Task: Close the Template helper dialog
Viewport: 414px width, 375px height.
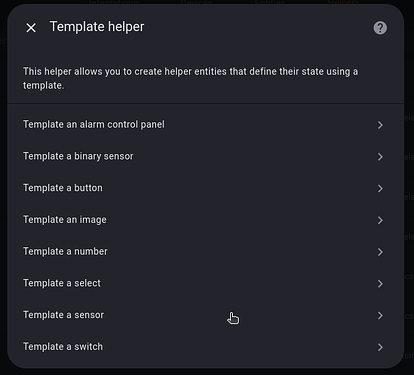Action: pos(31,28)
